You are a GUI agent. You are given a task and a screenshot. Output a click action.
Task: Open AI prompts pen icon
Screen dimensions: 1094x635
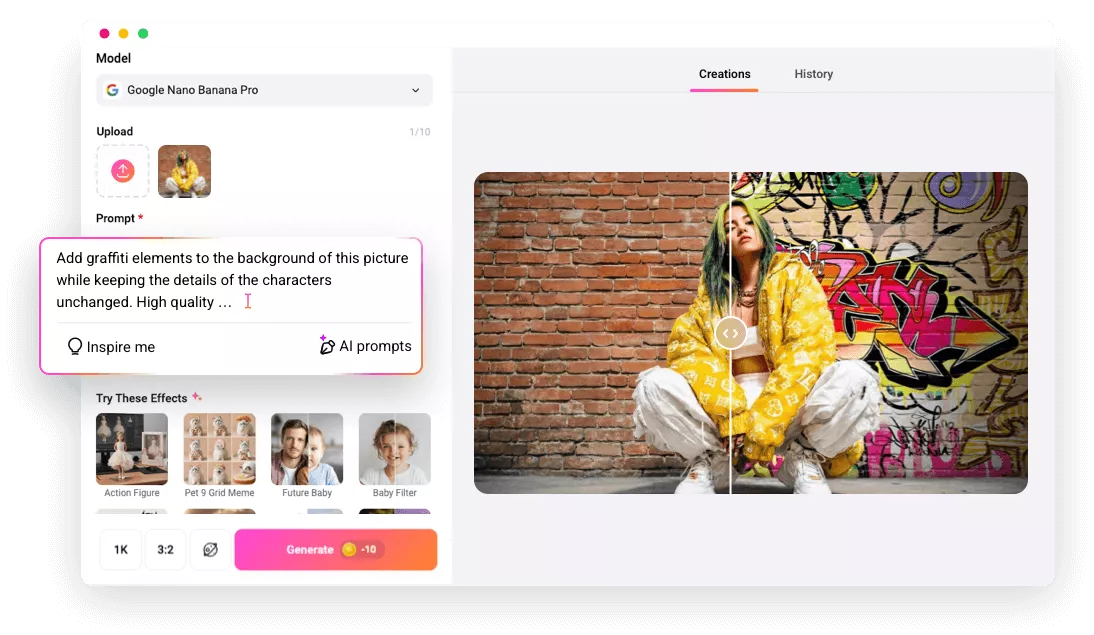327,346
